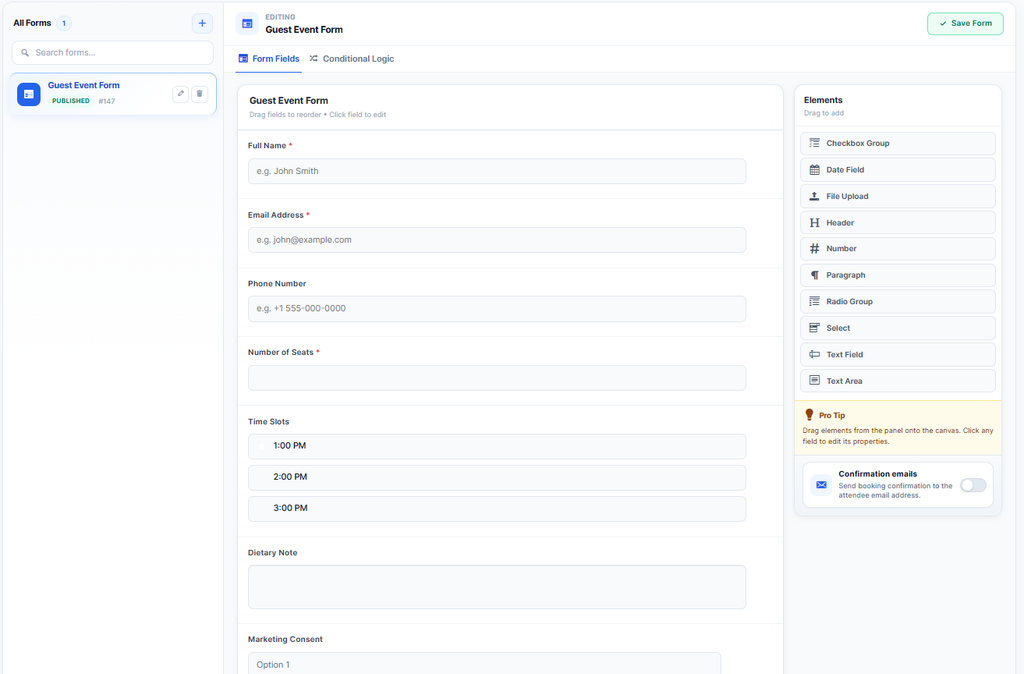Choose Option 1 under Marketing Consent
This screenshot has height=674, width=1024.
coord(485,664)
